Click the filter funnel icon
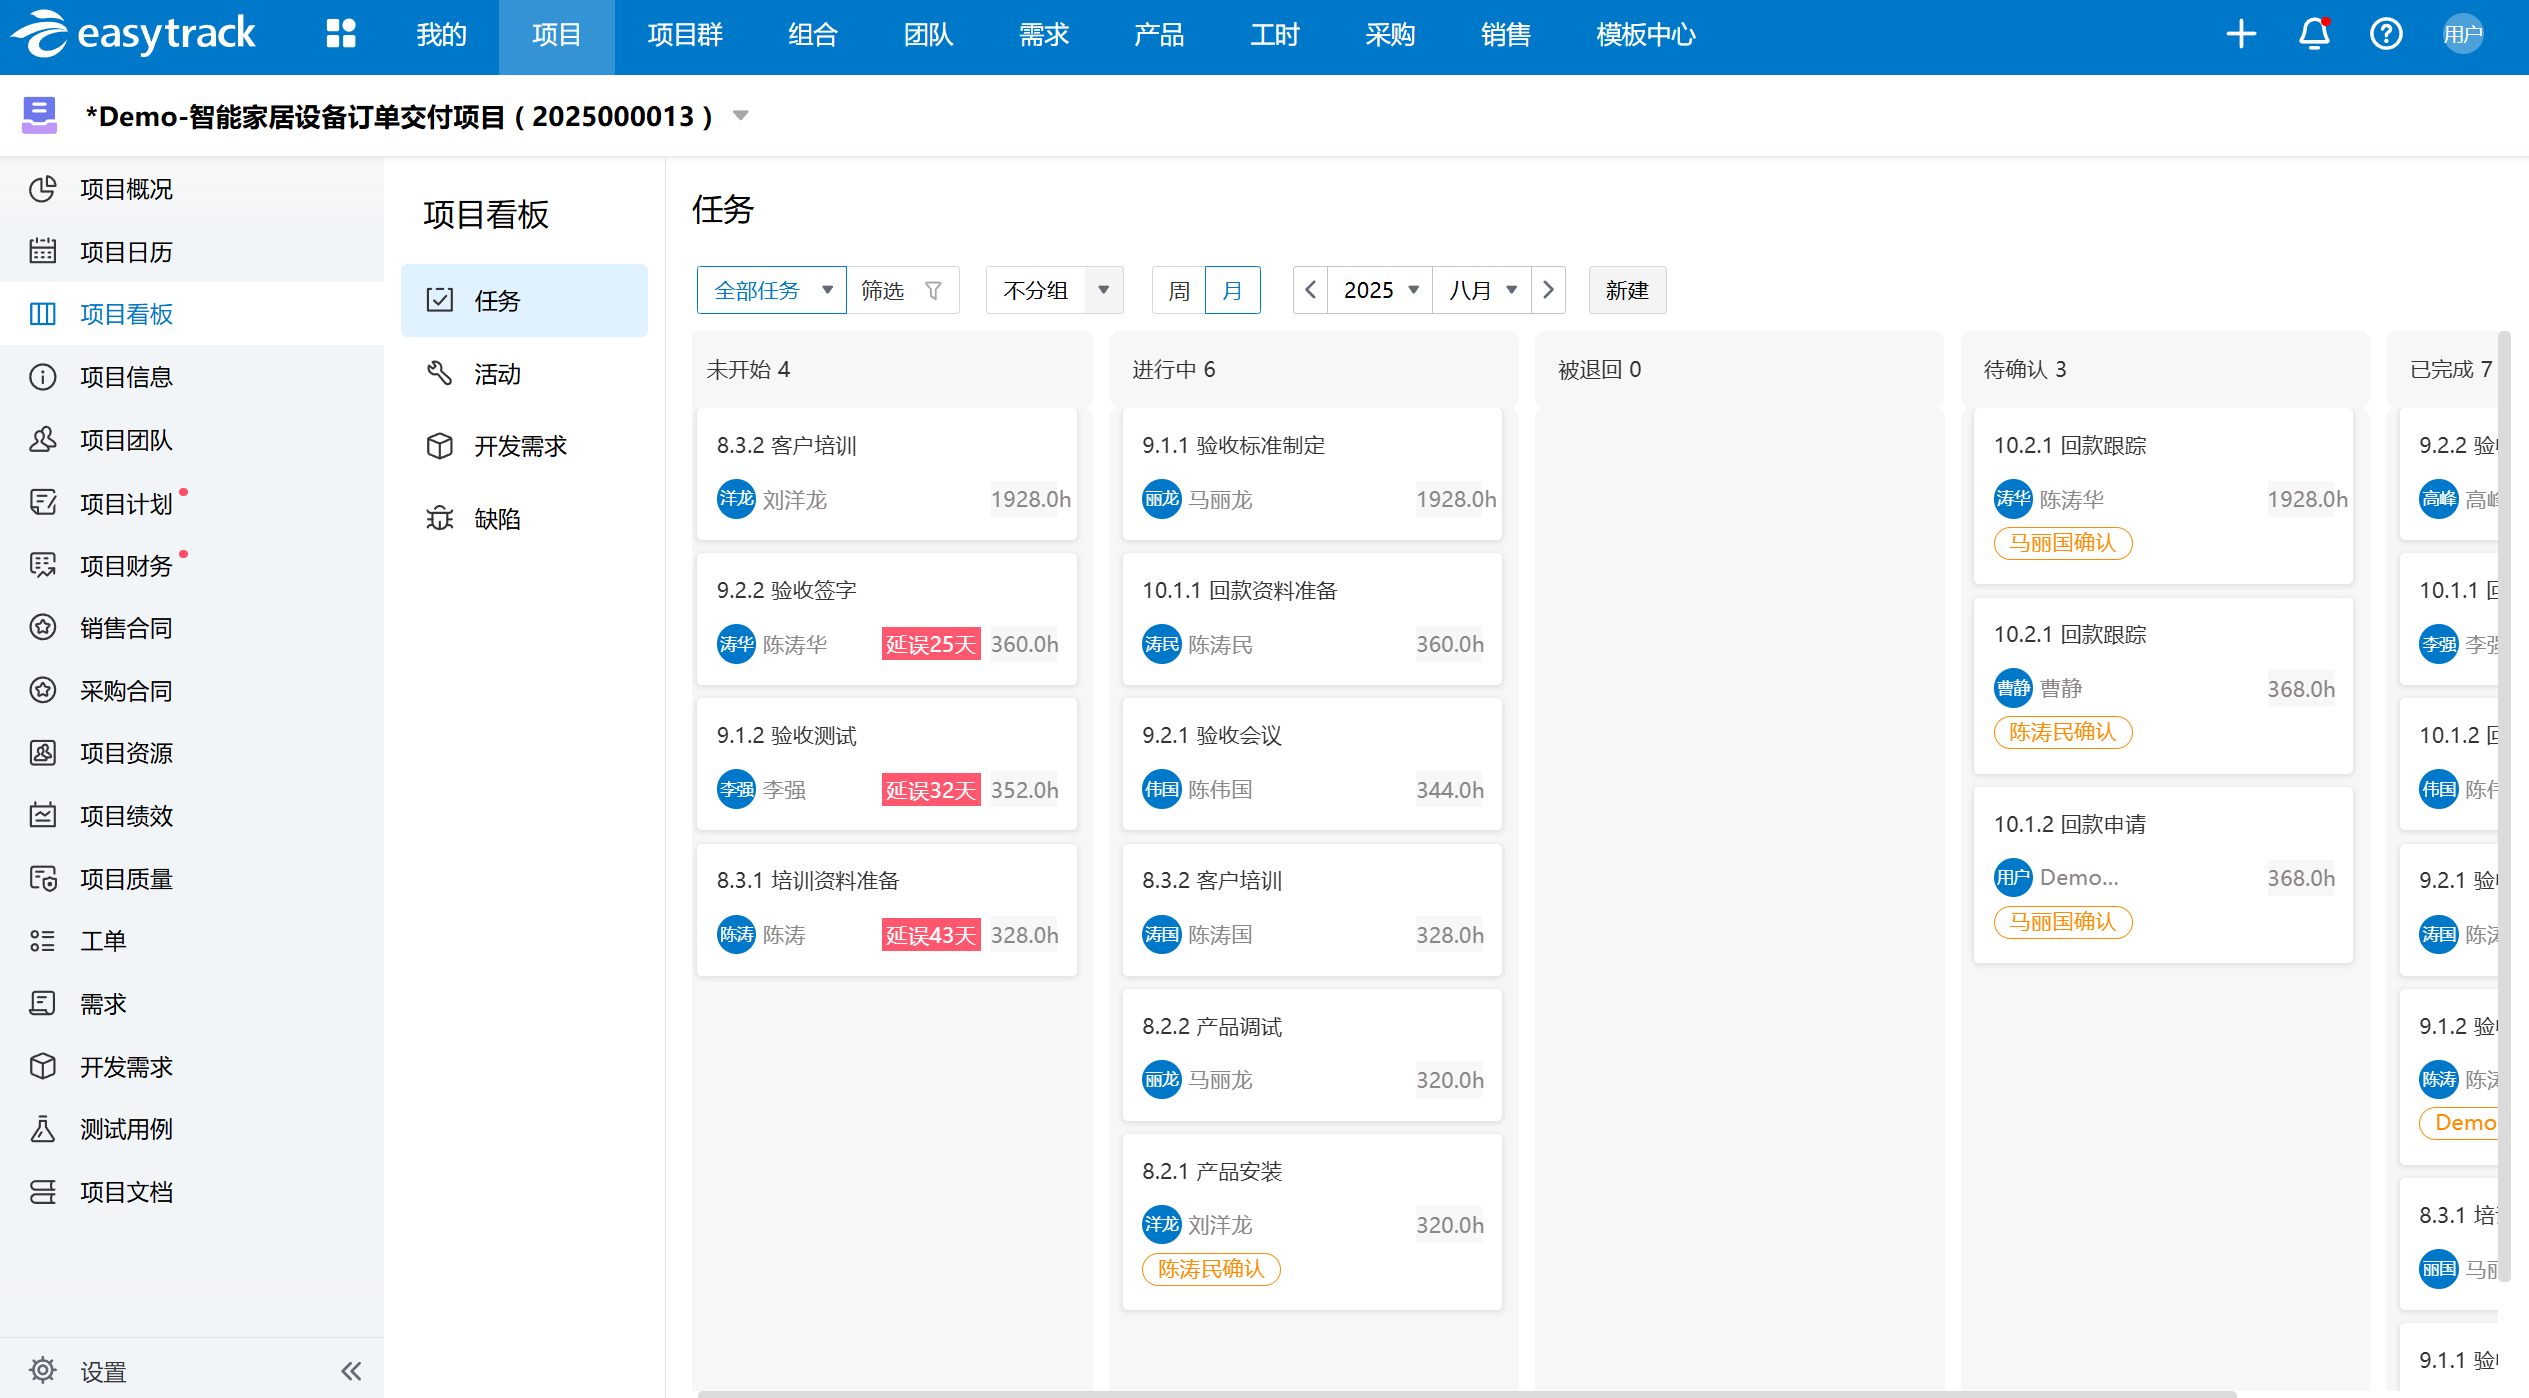 click(933, 291)
